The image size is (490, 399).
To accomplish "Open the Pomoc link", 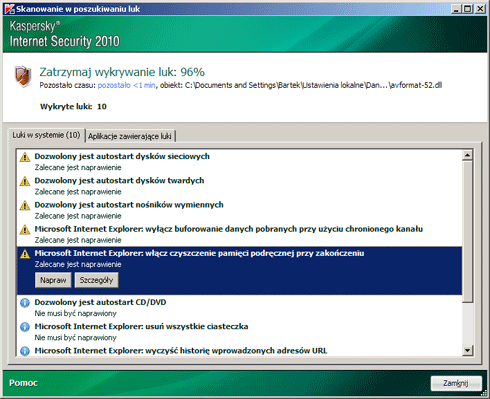I will coord(23,383).
